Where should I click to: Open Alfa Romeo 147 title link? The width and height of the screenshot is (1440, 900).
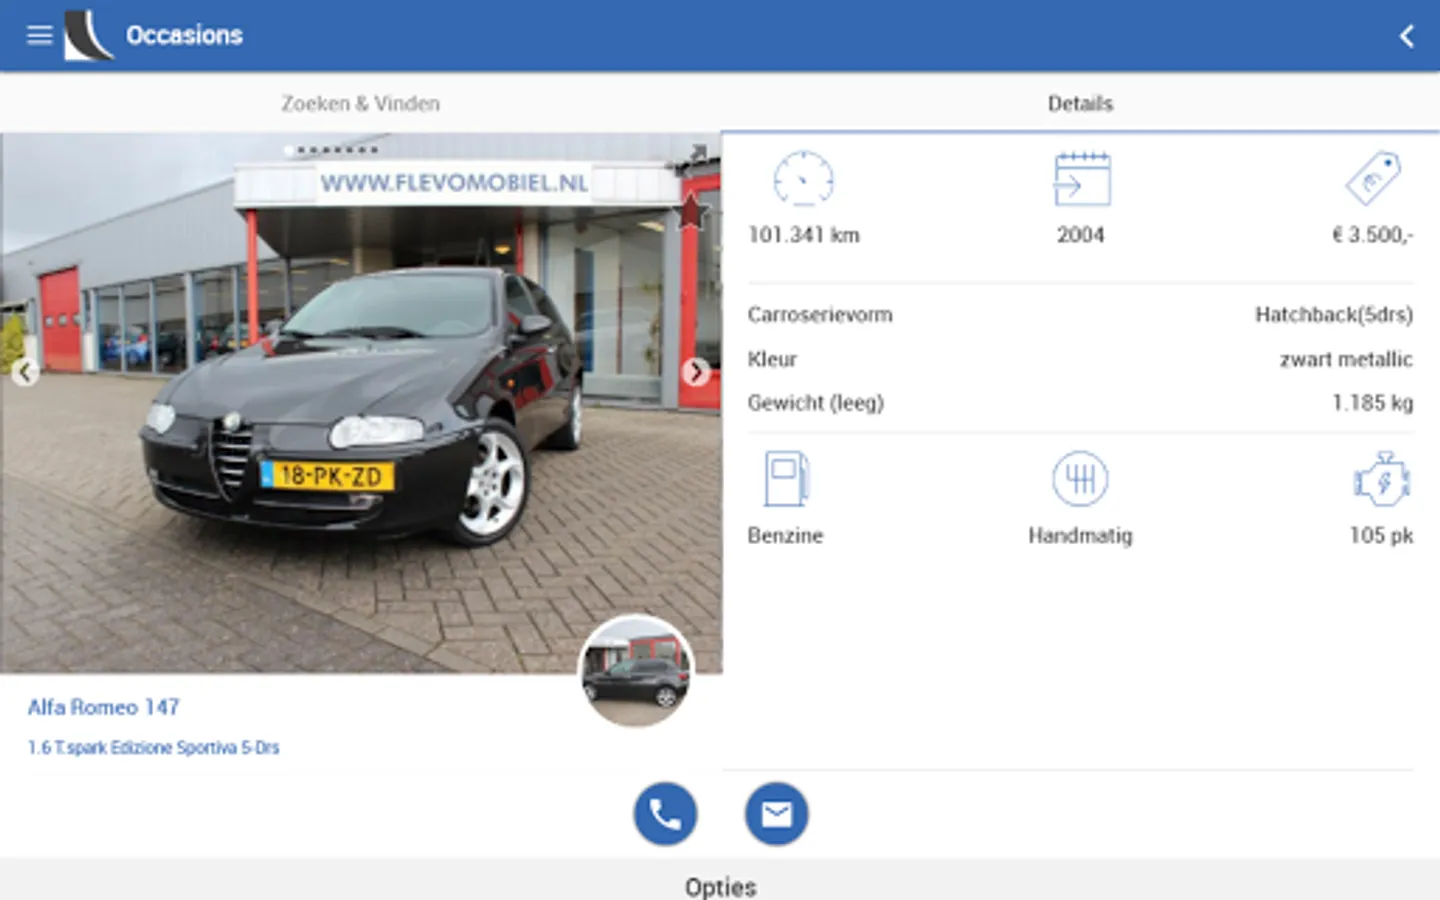pyautogui.click(x=104, y=707)
